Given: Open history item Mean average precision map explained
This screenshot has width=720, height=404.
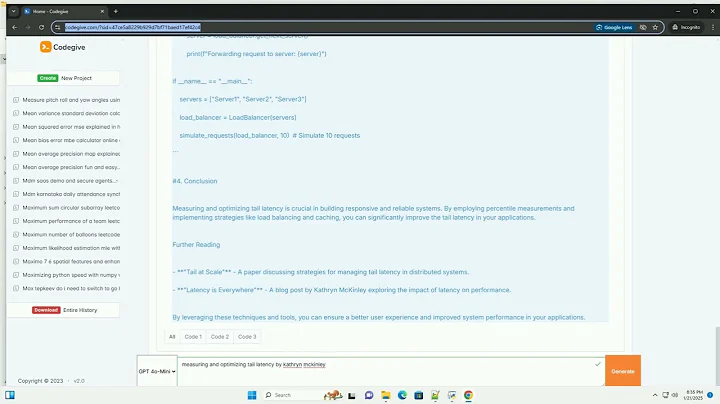Looking at the screenshot, I should [x=71, y=154].
